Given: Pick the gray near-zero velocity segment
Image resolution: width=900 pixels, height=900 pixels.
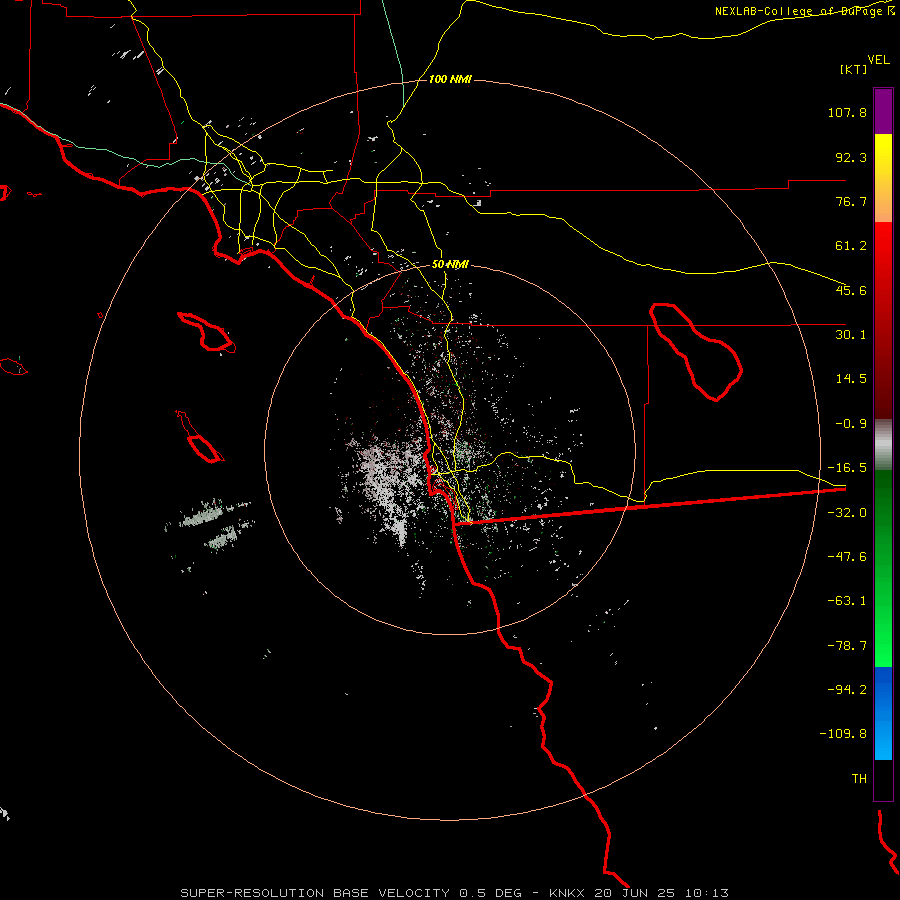Looking at the screenshot, I should tap(883, 444).
